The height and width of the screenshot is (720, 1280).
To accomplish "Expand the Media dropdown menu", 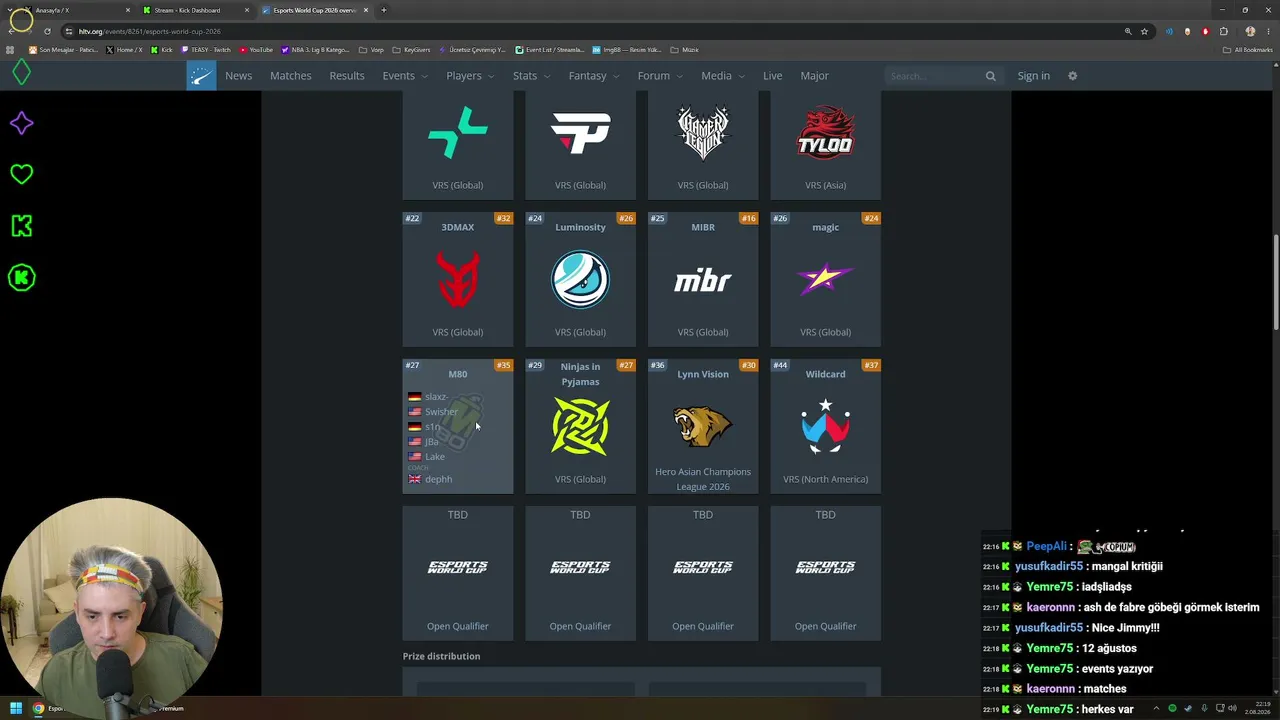I will [x=723, y=76].
